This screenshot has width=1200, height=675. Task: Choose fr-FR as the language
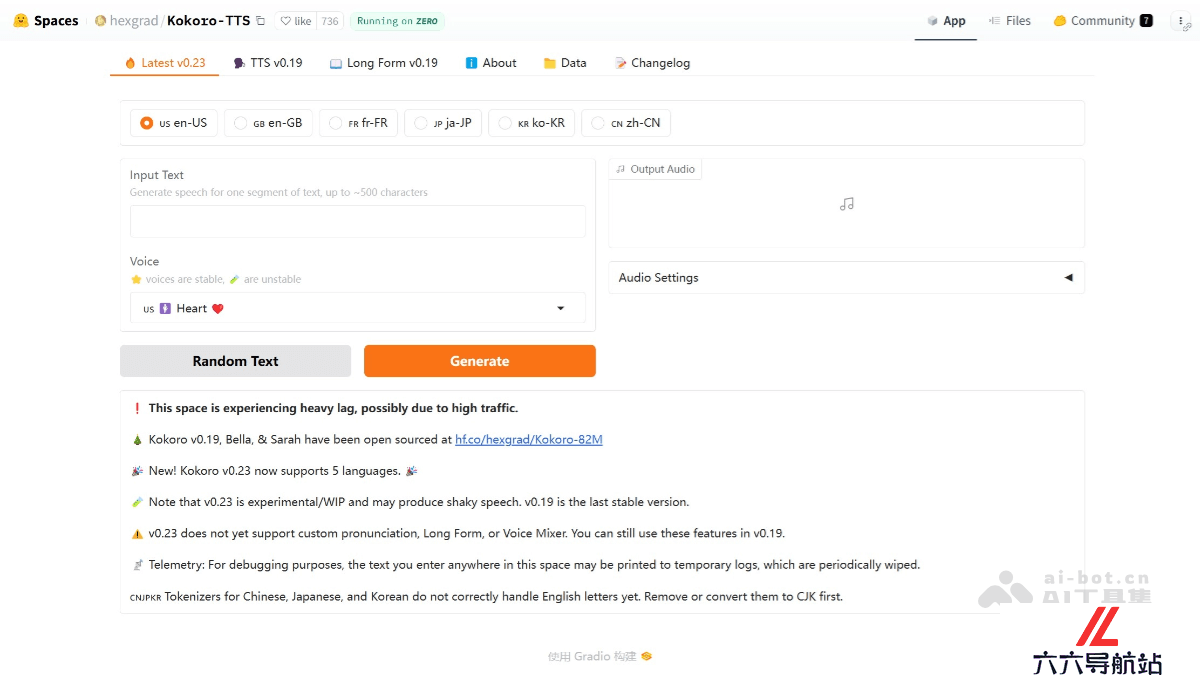(359, 123)
